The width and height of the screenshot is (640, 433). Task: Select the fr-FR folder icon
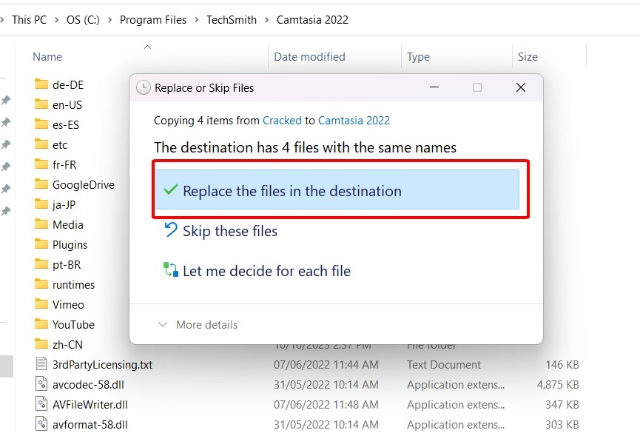tap(41, 164)
